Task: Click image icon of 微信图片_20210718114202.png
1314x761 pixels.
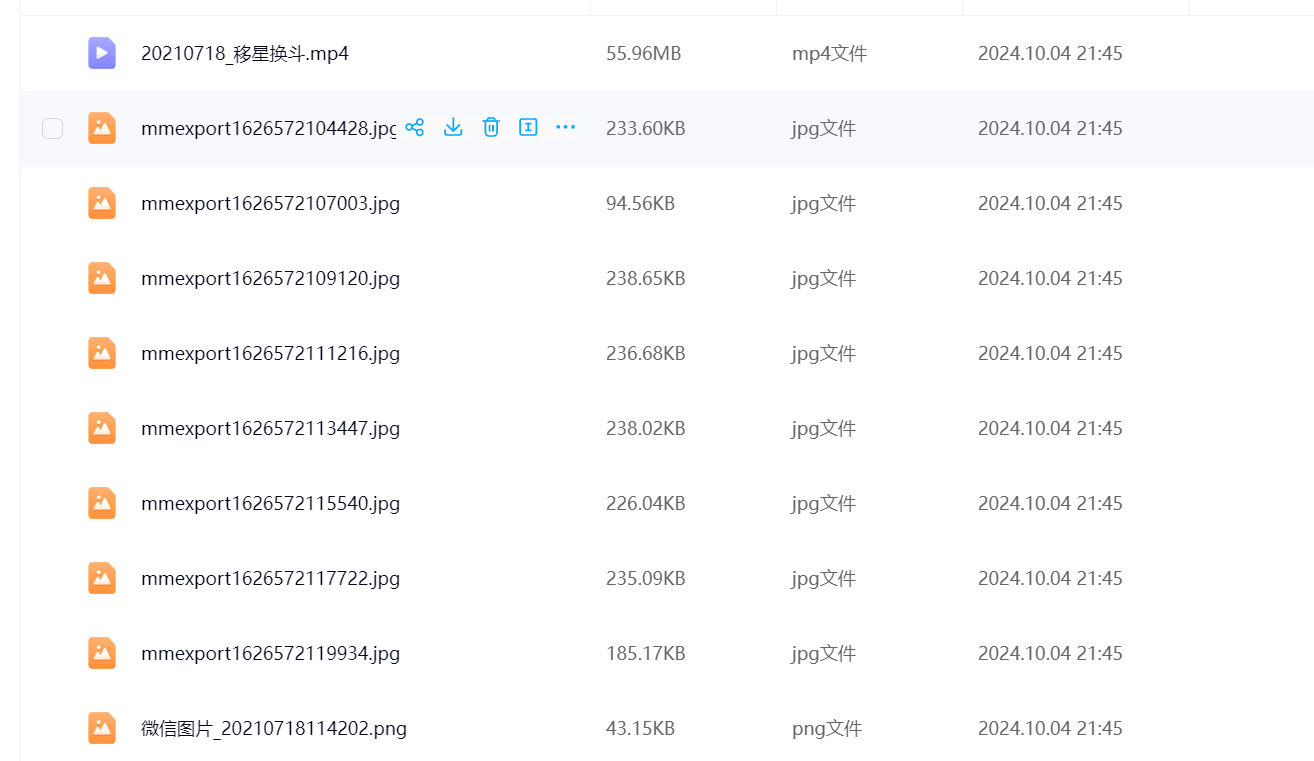Action: click(x=102, y=728)
